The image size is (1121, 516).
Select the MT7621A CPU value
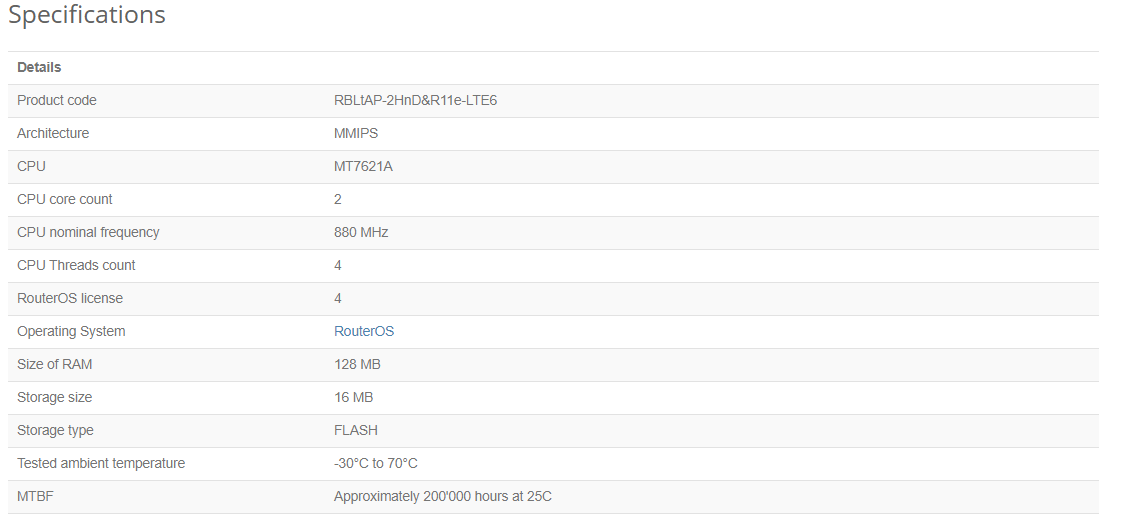(363, 167)
